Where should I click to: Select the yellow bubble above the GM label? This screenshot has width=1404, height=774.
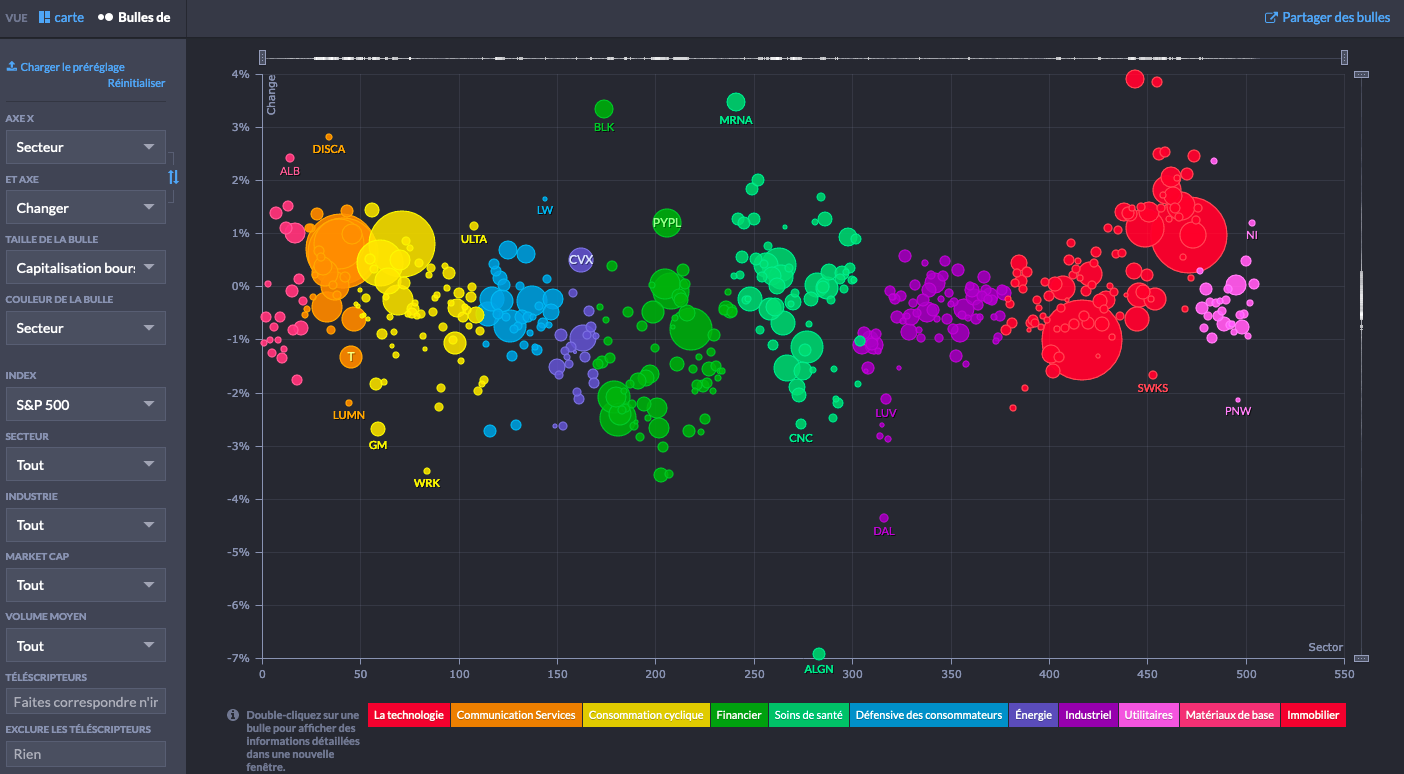tap(378, 429)
